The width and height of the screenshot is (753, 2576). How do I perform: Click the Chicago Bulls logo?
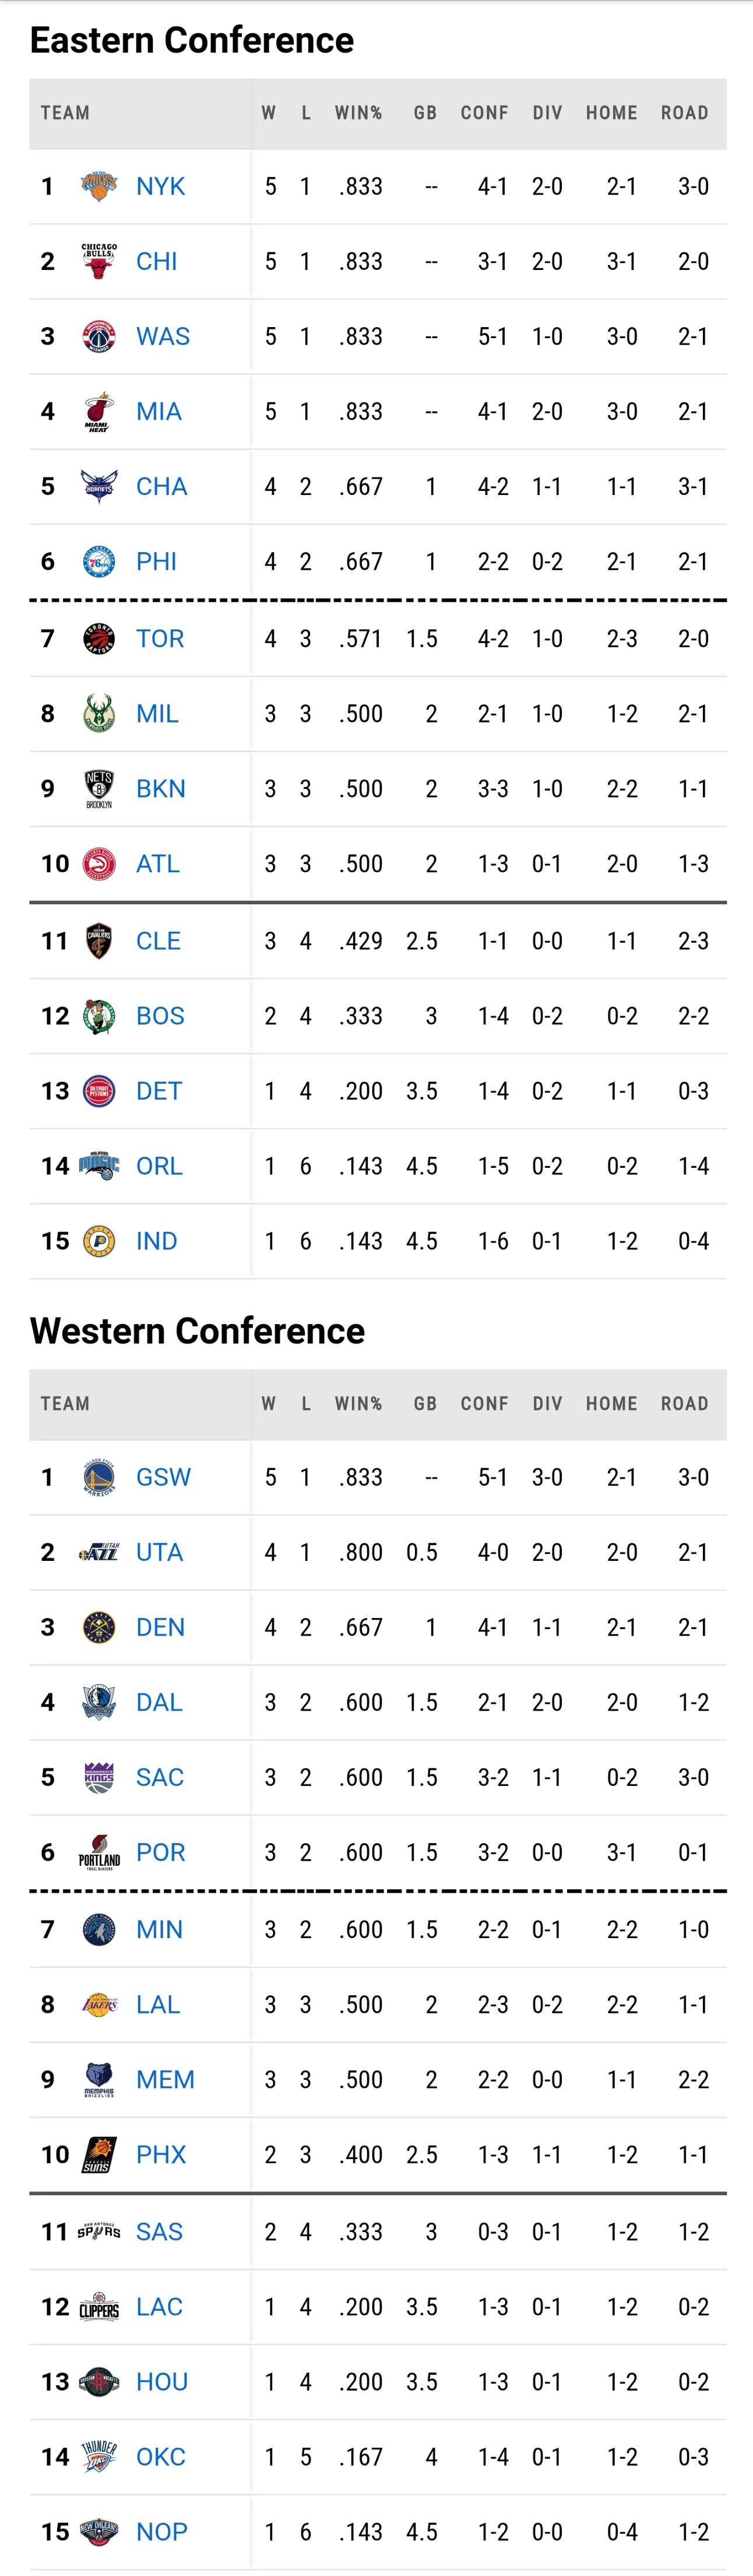click(99, 261)
